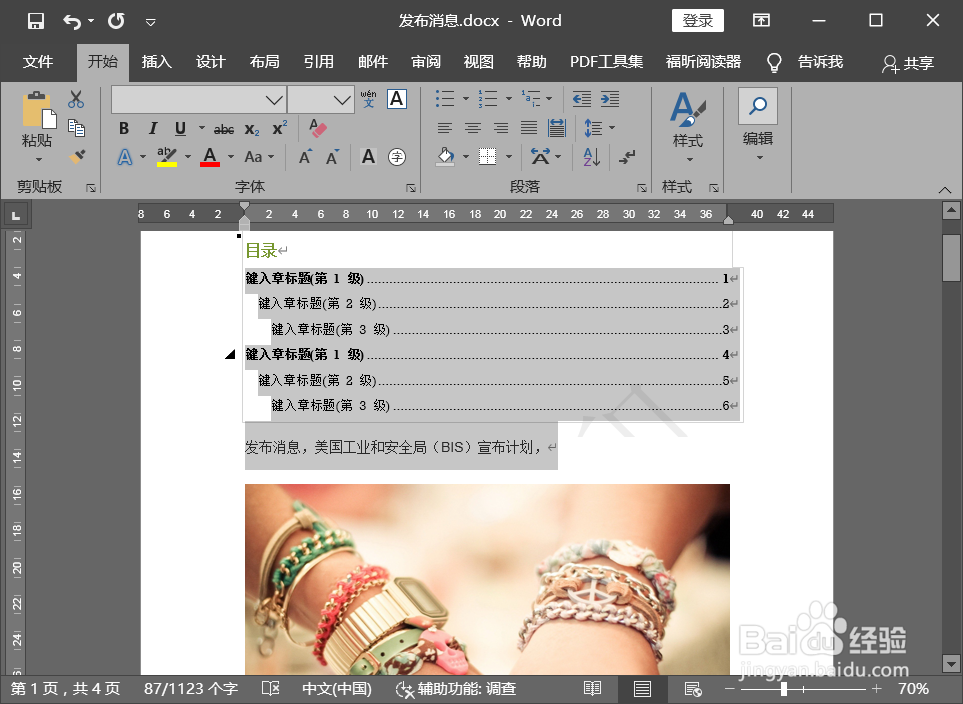The image size is (963, 704).
Task: Switch to the 审阅 tab
Action: (426, 62)
